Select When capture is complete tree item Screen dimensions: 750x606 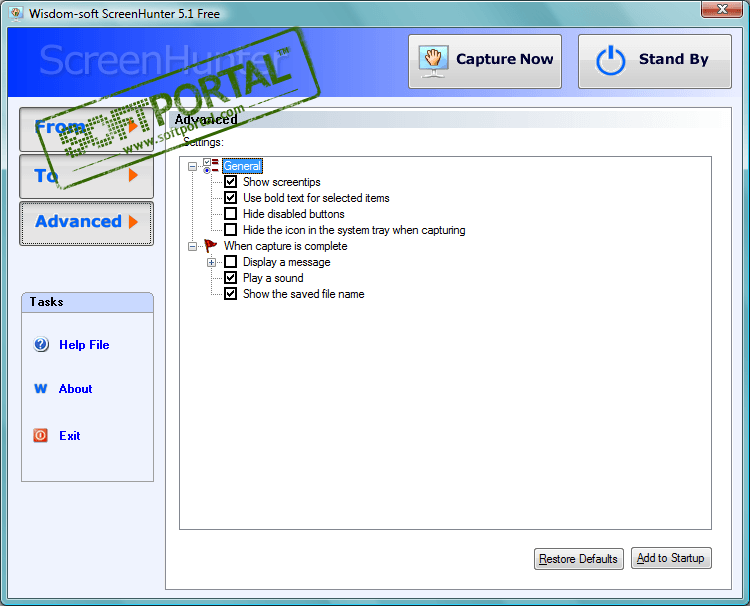tap(286, 246)
